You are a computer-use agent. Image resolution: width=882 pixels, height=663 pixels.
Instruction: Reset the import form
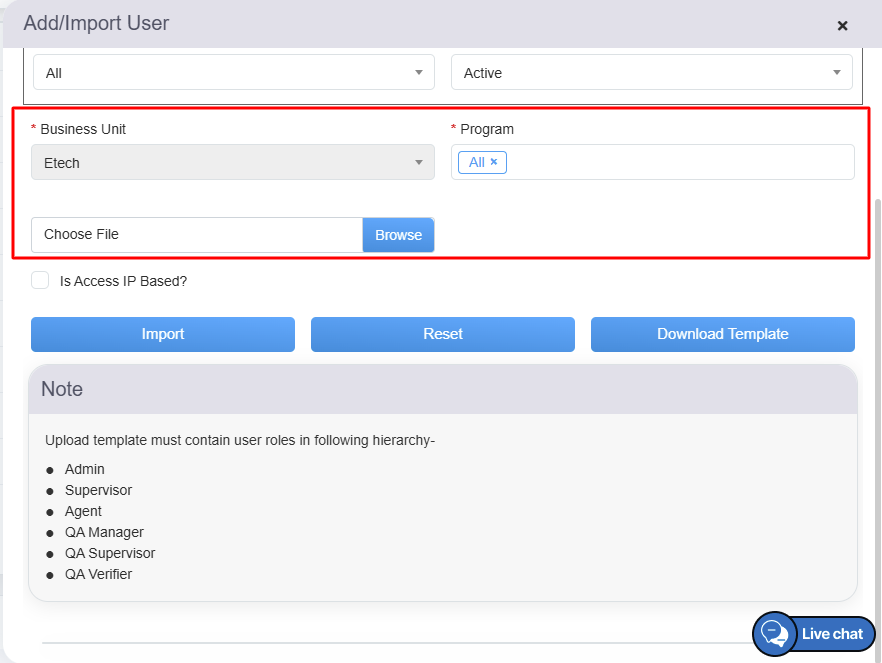click(x=443, y=335)
